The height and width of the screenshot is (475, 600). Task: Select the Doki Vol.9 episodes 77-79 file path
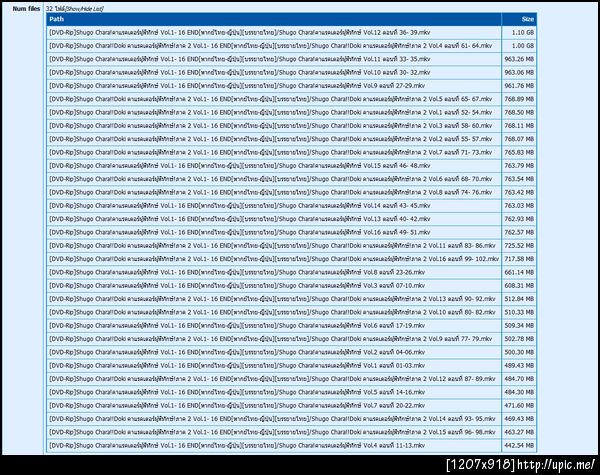click(x=271, y=339)
